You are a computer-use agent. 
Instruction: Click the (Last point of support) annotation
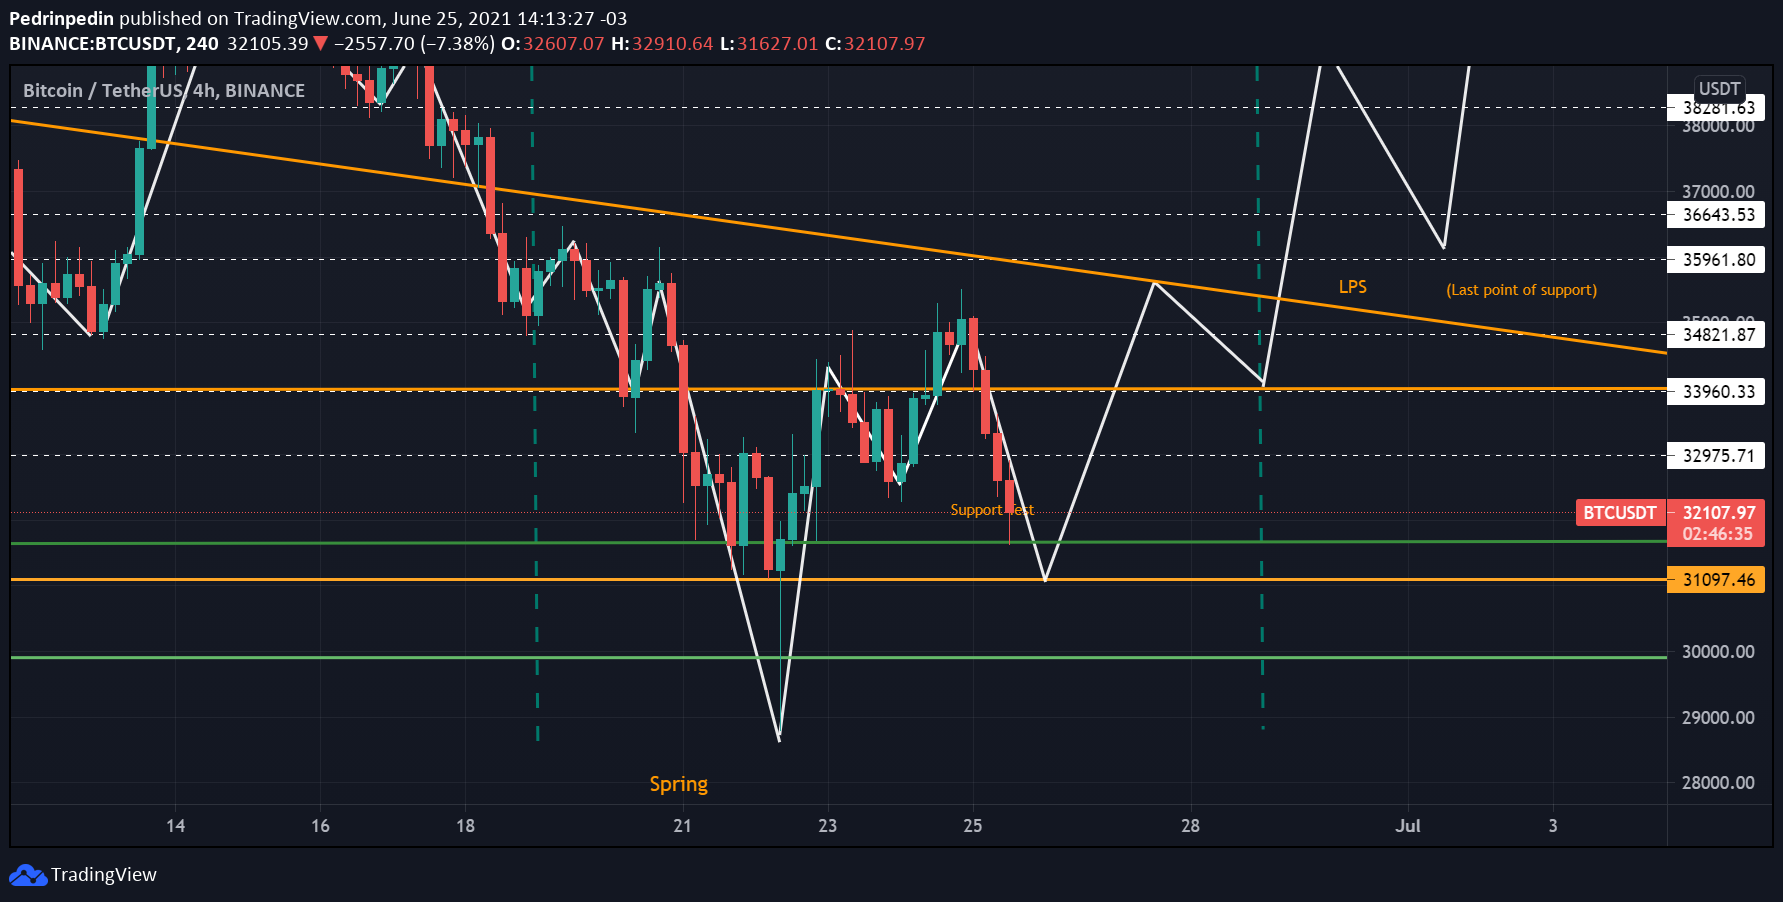coord(1521,290)
